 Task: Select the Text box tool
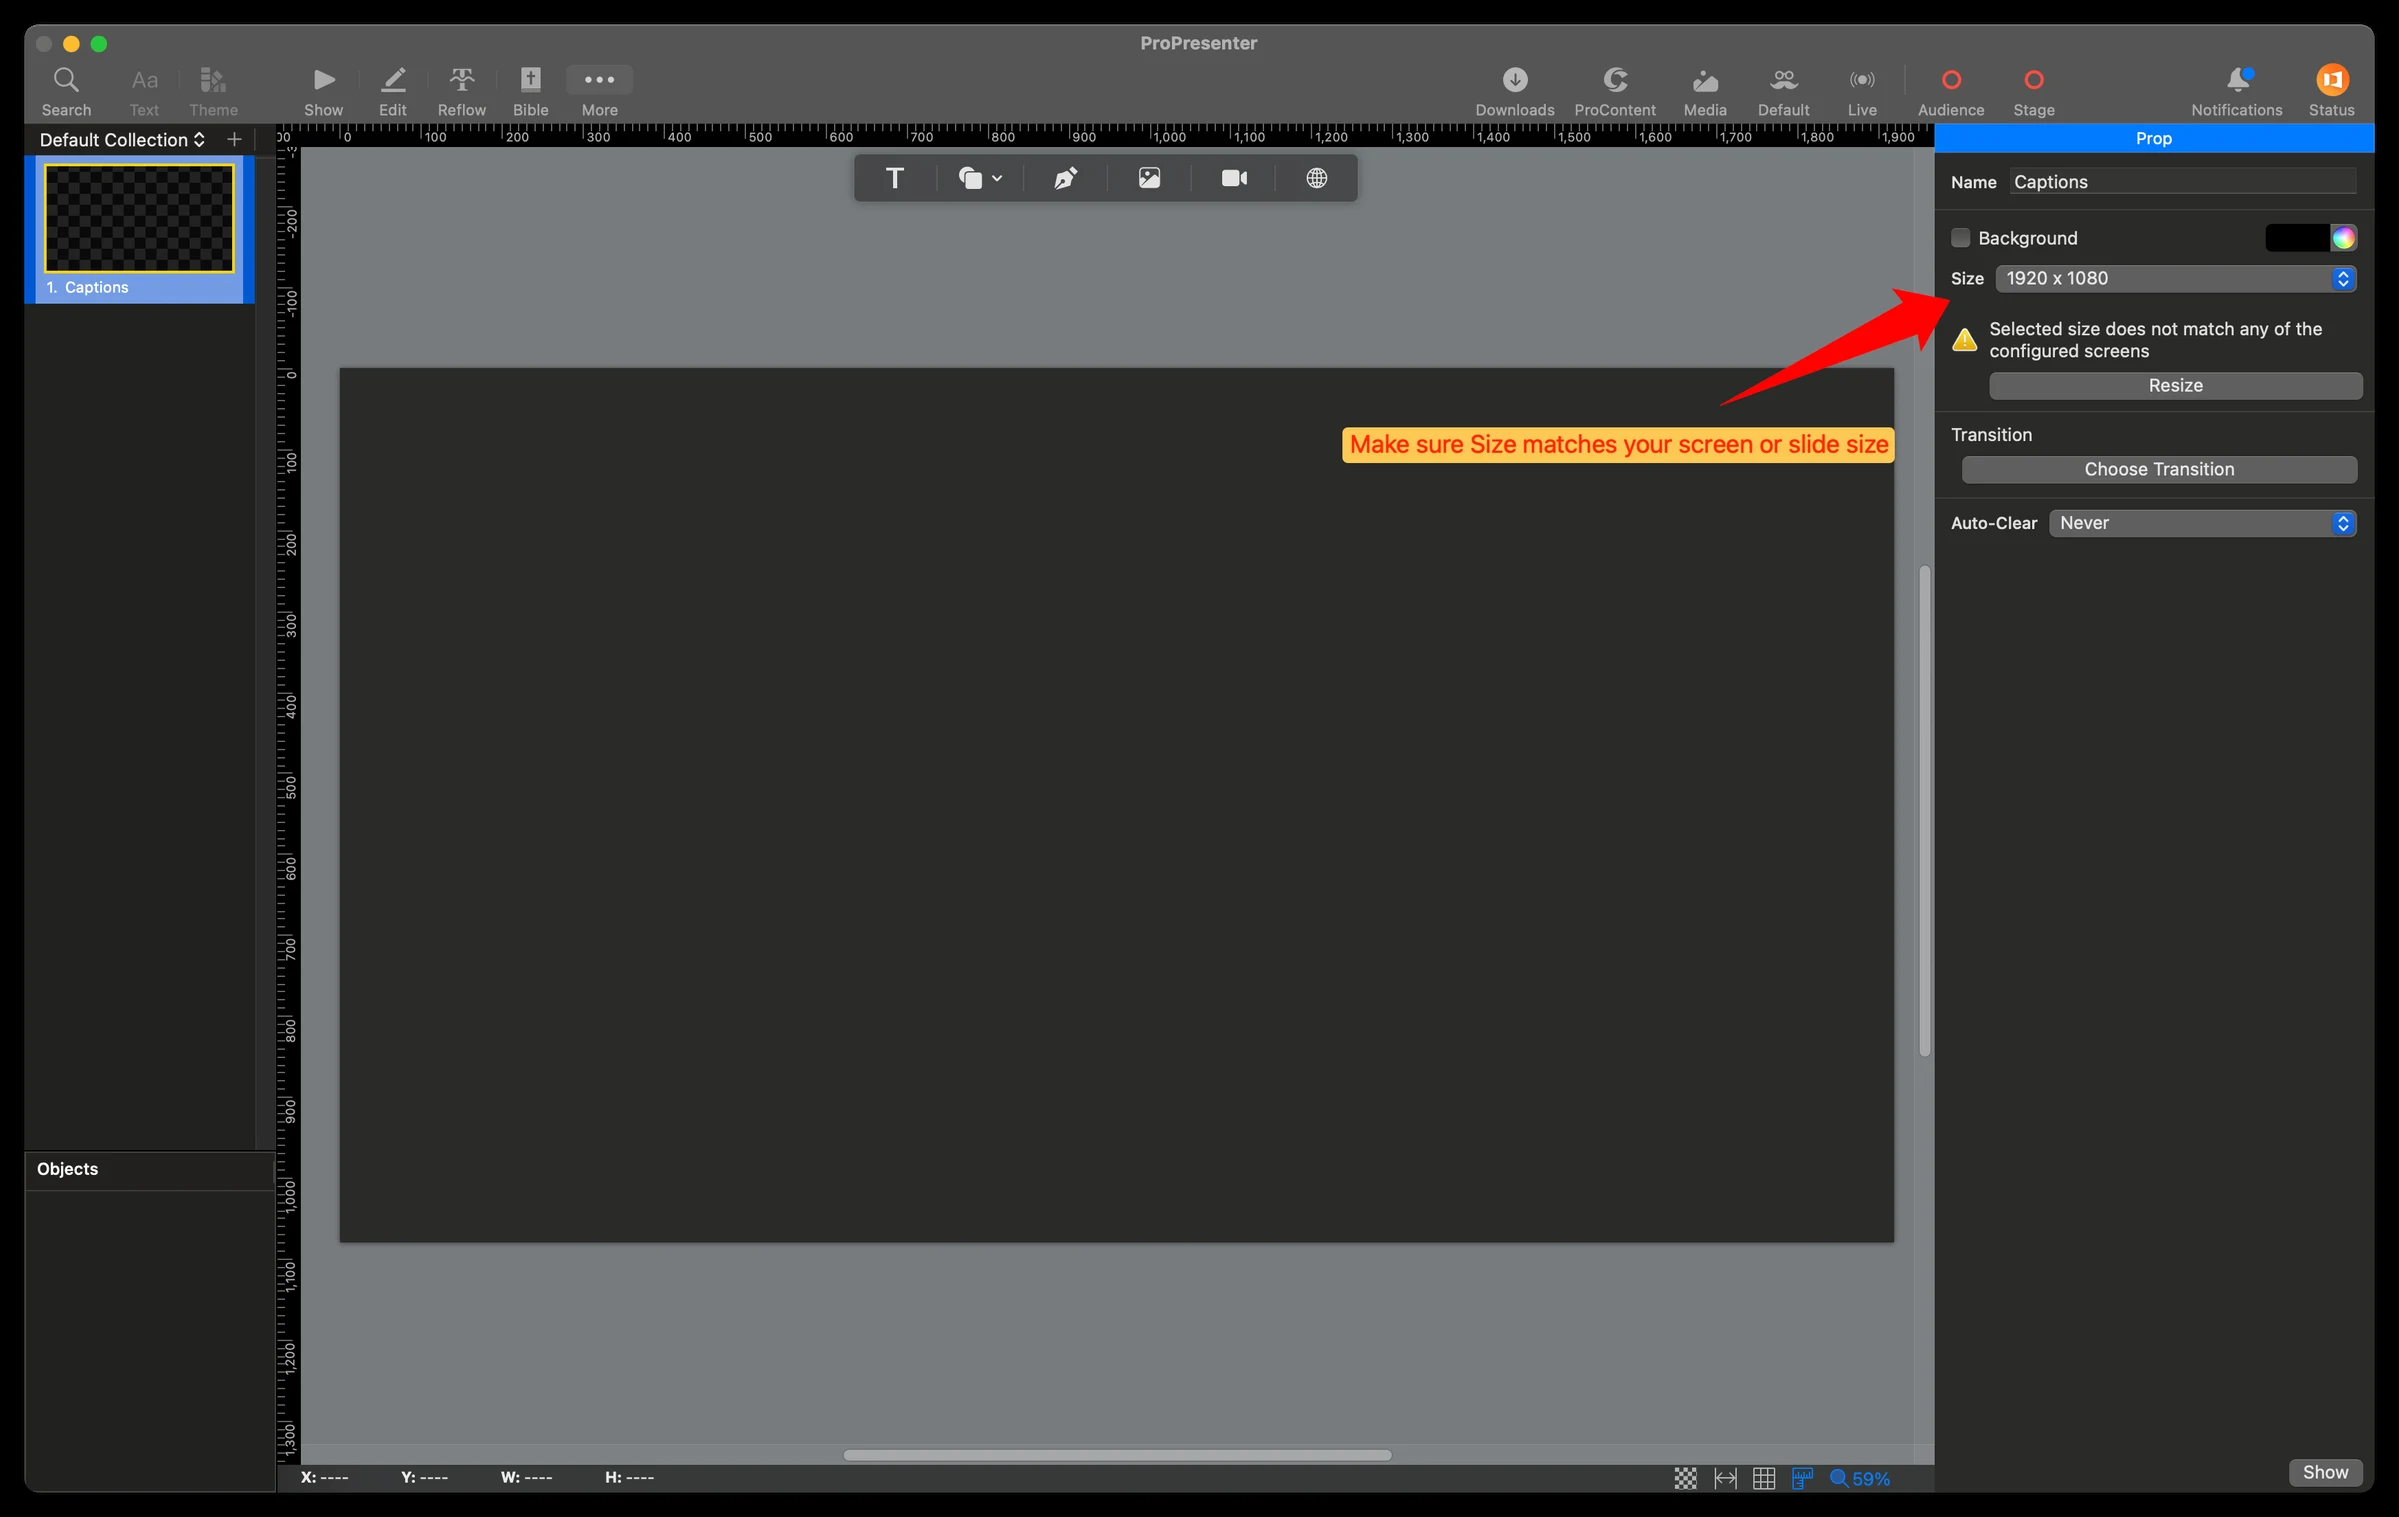click(894, 178)
